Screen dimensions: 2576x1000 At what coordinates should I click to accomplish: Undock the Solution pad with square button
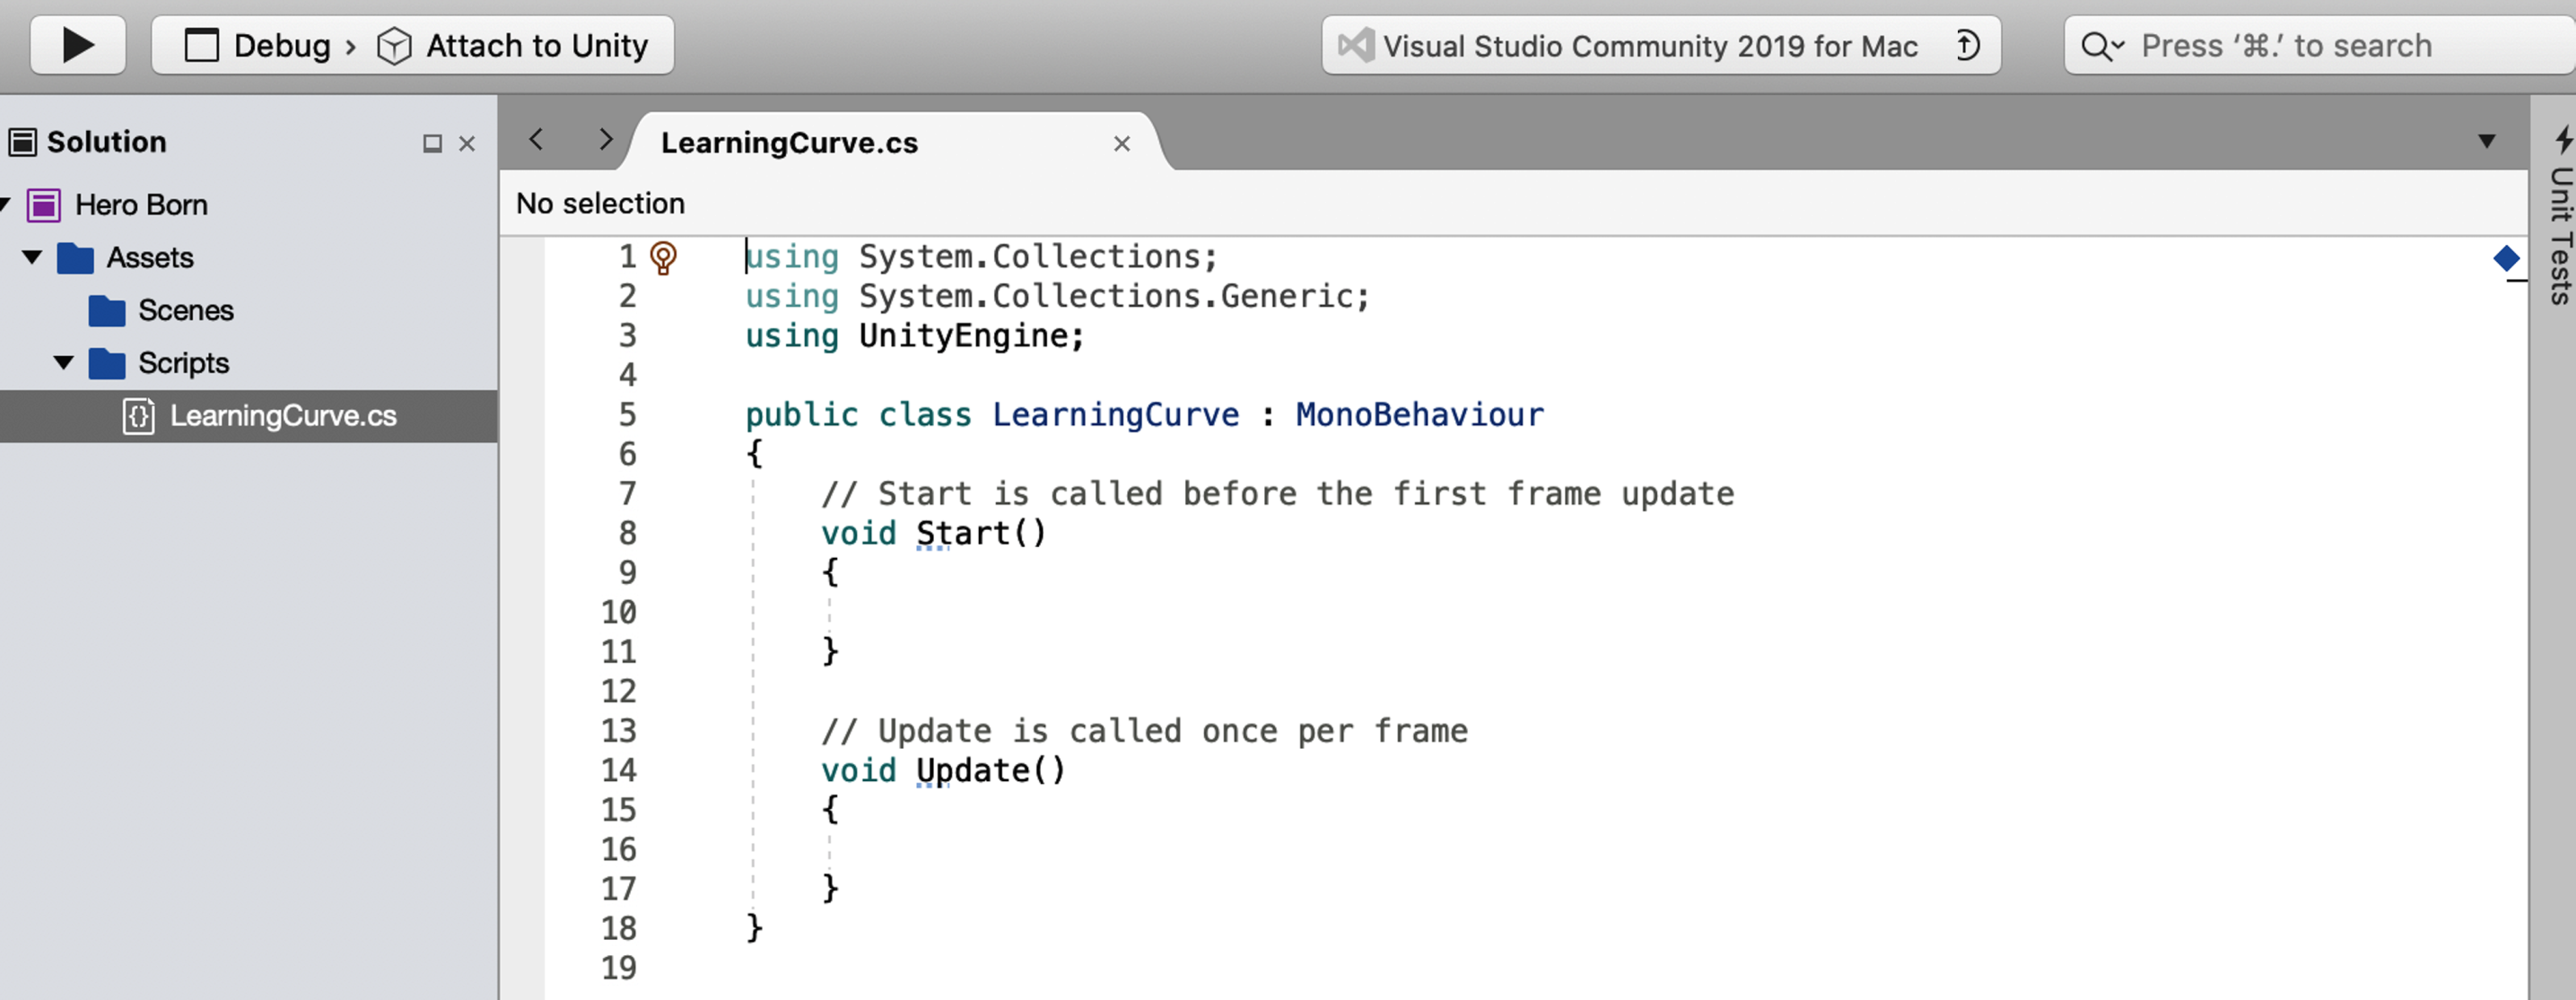pos(432,144)
